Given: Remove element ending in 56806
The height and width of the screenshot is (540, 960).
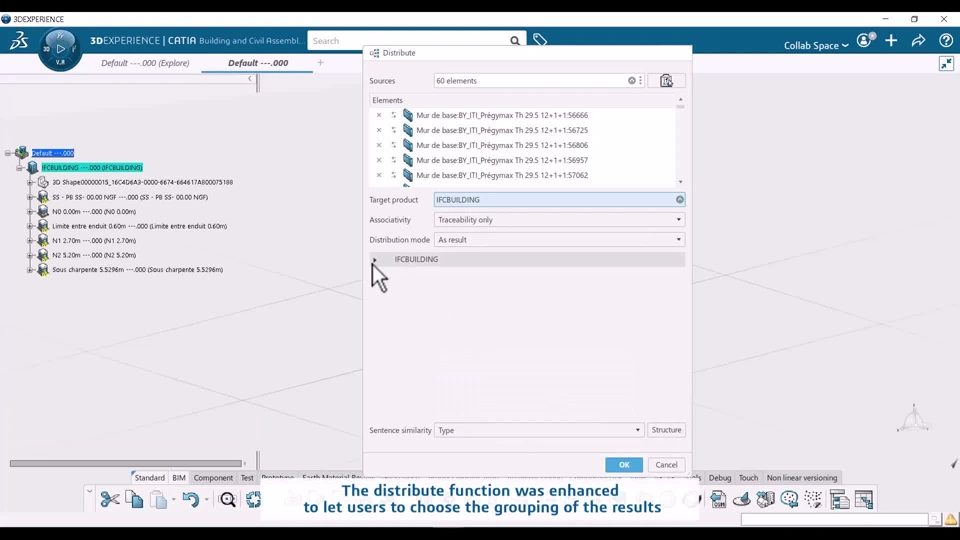Looking at the screenshot, I should (x=379, y=145).
